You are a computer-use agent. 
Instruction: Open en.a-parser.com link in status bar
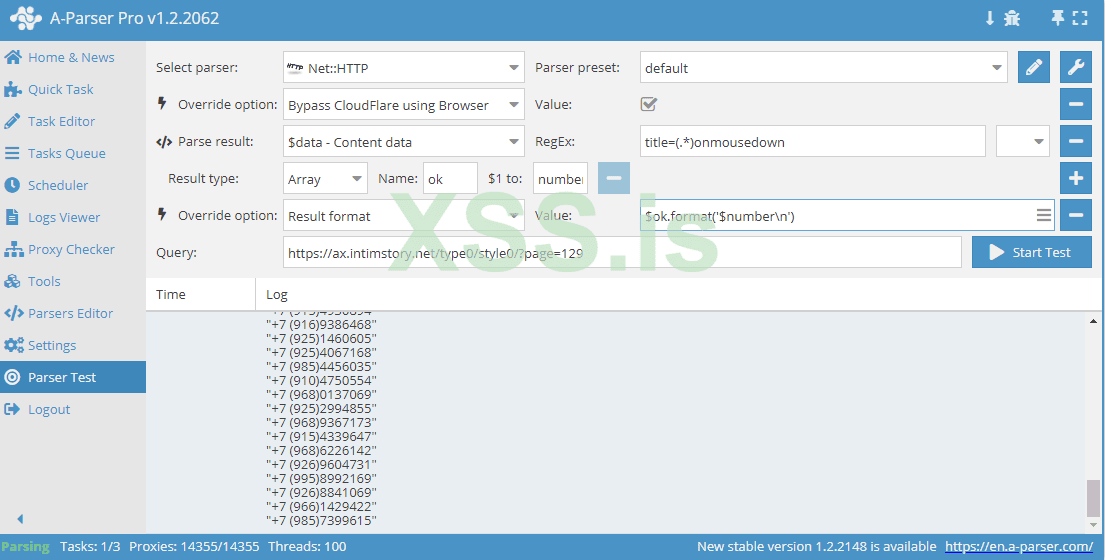click(1019, 547)
